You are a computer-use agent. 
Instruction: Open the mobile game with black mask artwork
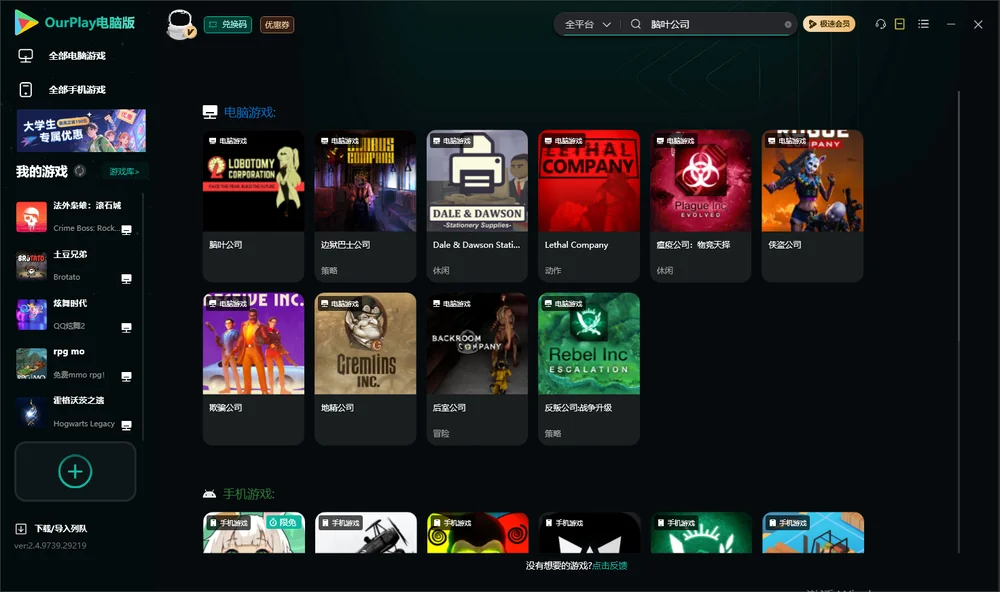click(589, 533)
